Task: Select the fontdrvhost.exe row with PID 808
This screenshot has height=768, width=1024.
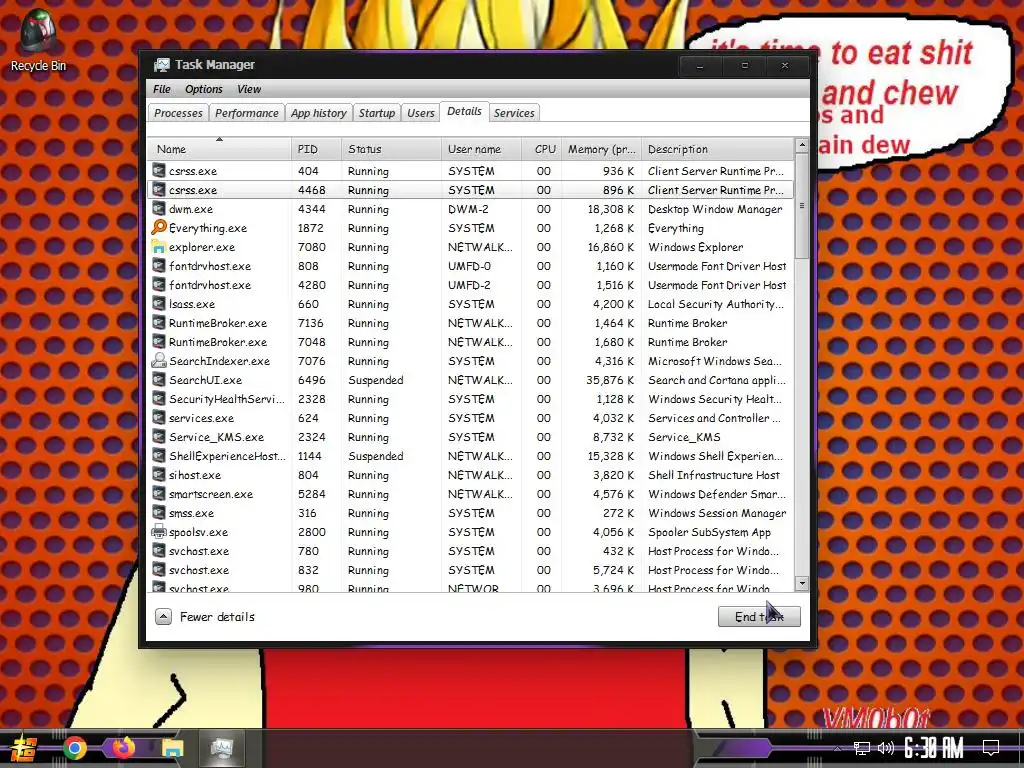Action: [x=470, y=266]
